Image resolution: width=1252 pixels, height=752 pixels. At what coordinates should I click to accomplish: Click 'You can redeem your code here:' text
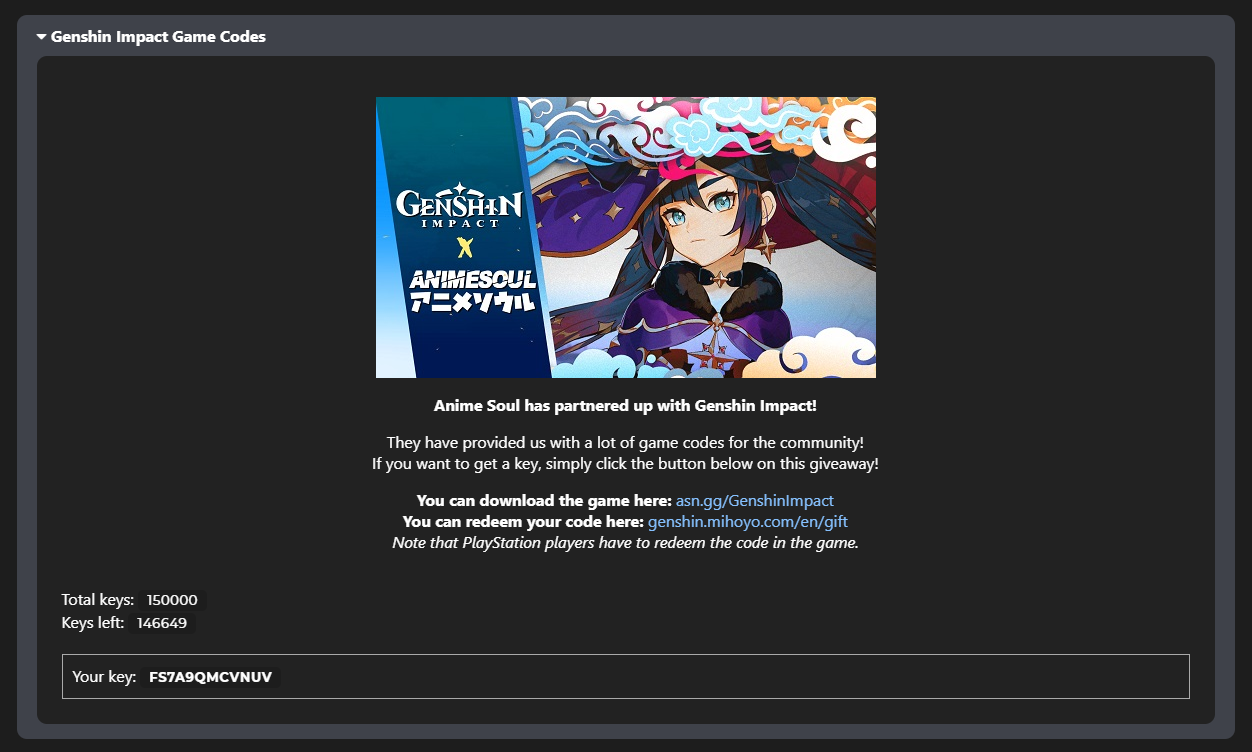pyautogui.click(x=523, y=522)
